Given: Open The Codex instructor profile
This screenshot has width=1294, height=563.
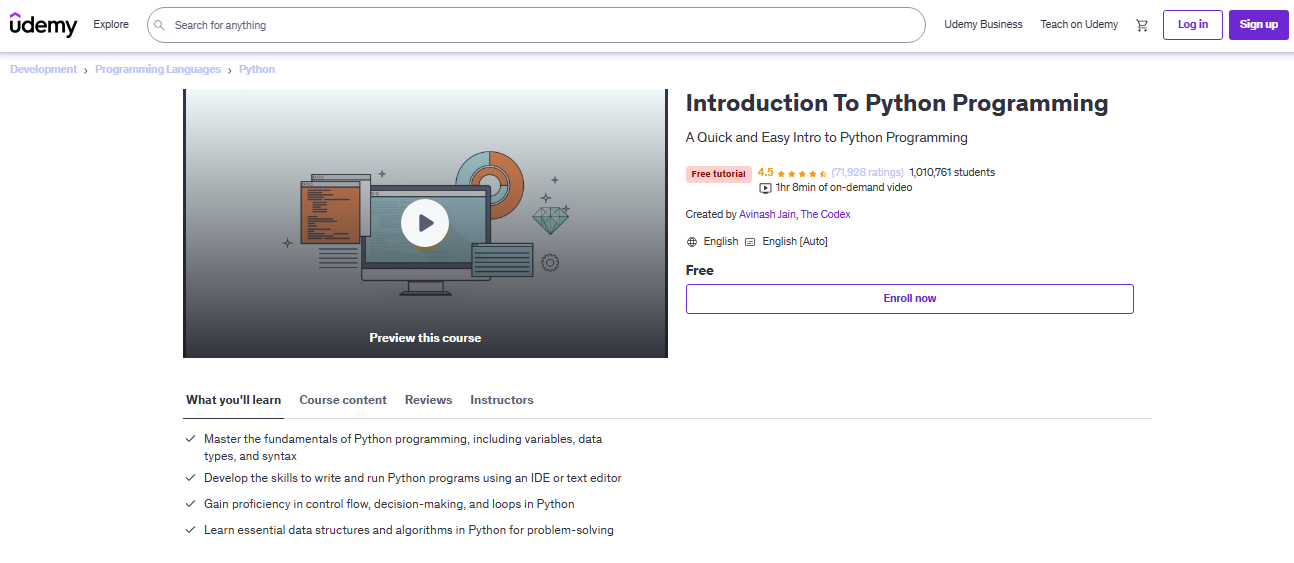Looking at the screenshot, I should (826, 215).
